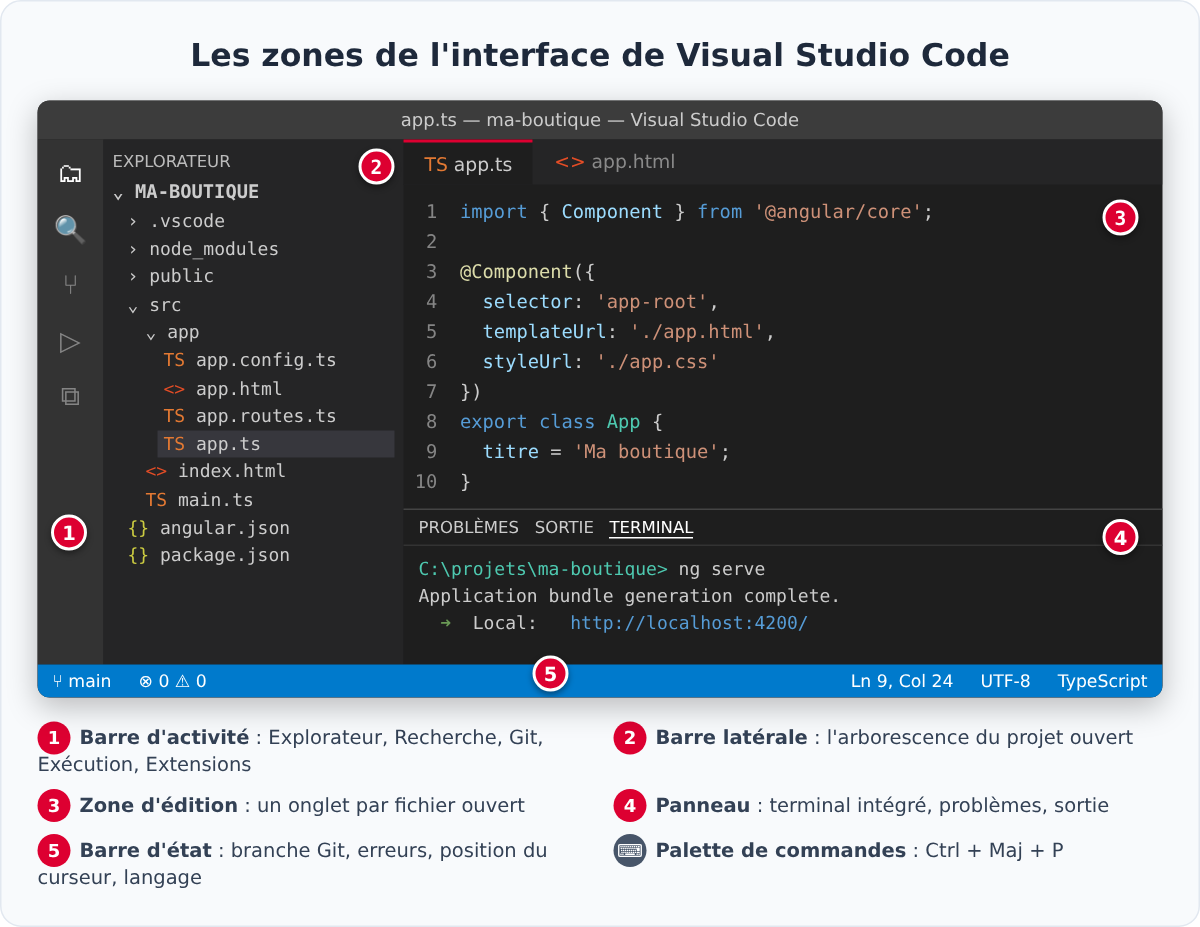This screenshot has height=927, width=1200.
Task: Click 'Application bundle generation complete.' output
Action: (629, 596)
